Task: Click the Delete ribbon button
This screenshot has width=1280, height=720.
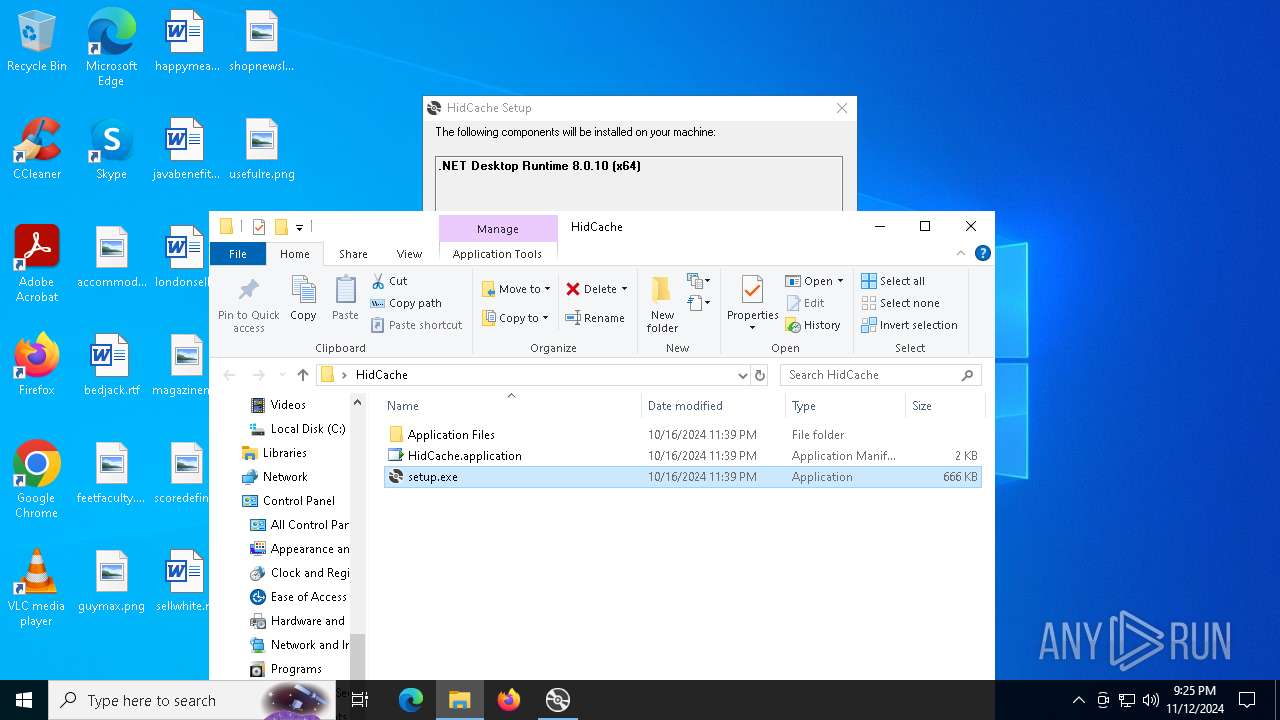Action: tap(591, 289)
